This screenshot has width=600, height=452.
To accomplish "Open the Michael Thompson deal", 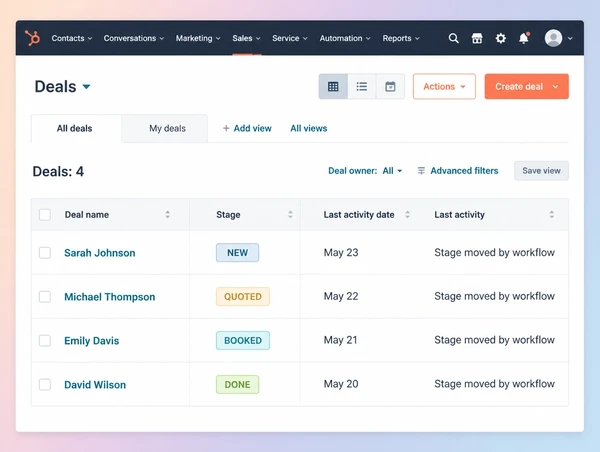I will pos(109,297).
